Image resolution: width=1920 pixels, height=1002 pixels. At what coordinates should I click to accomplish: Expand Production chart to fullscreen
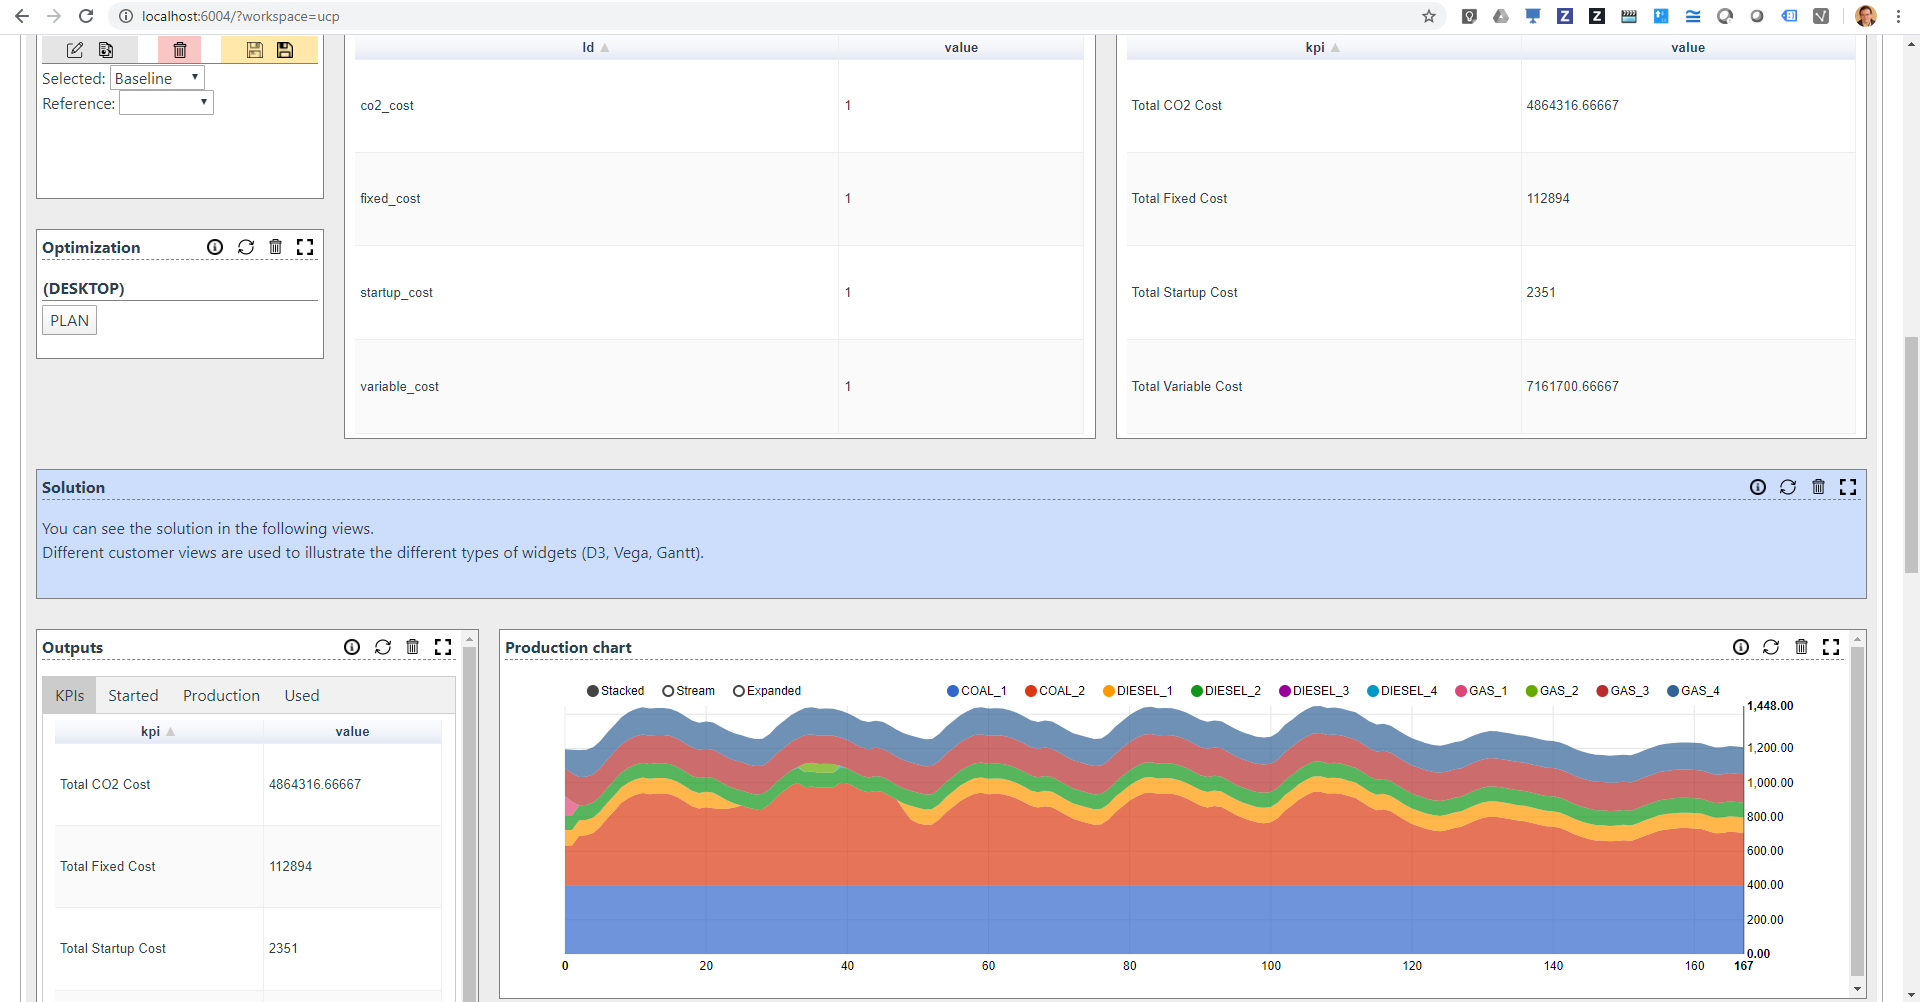(1831, 647)
